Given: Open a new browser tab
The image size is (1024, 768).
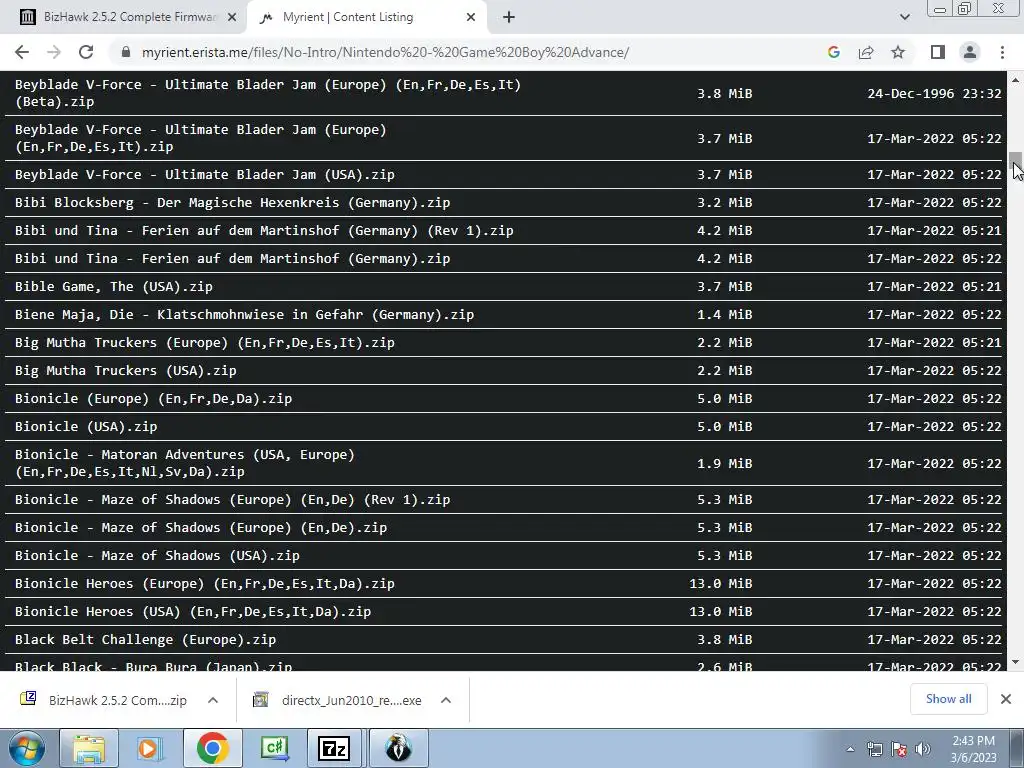Looking at the screenshot, I should coord(509,17).
